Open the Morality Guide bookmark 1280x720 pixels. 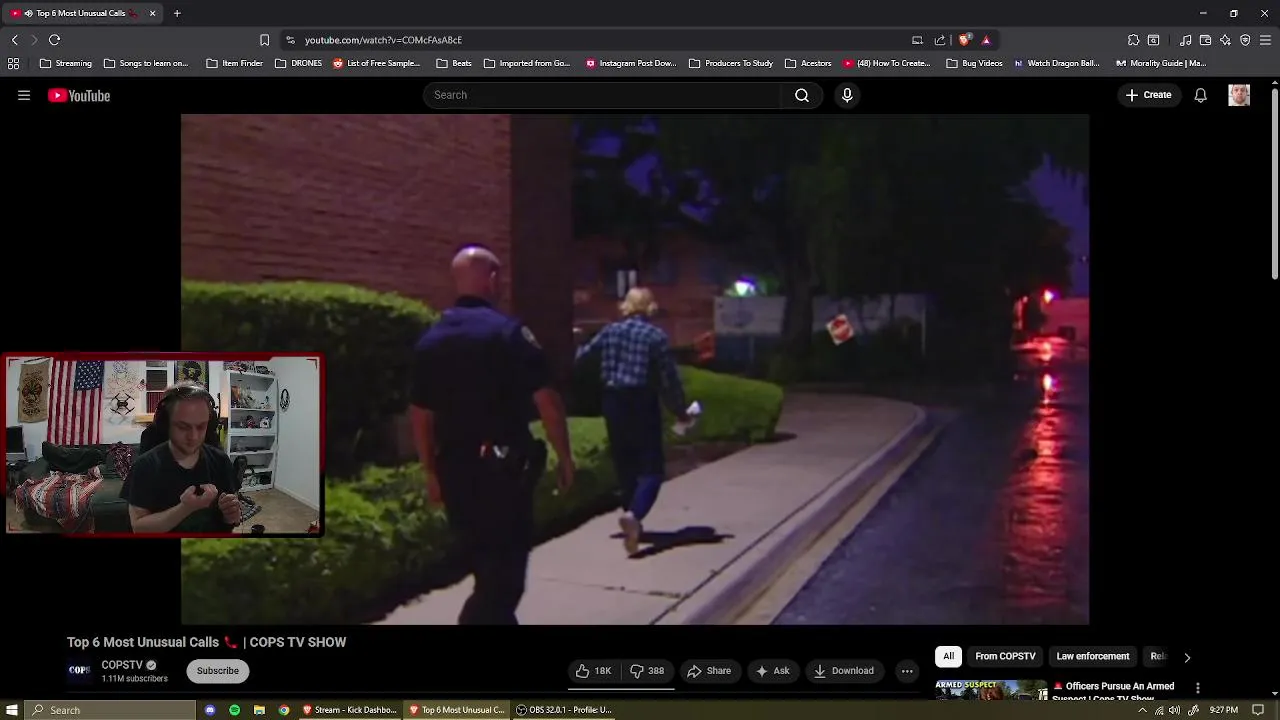pos(1161,63)
